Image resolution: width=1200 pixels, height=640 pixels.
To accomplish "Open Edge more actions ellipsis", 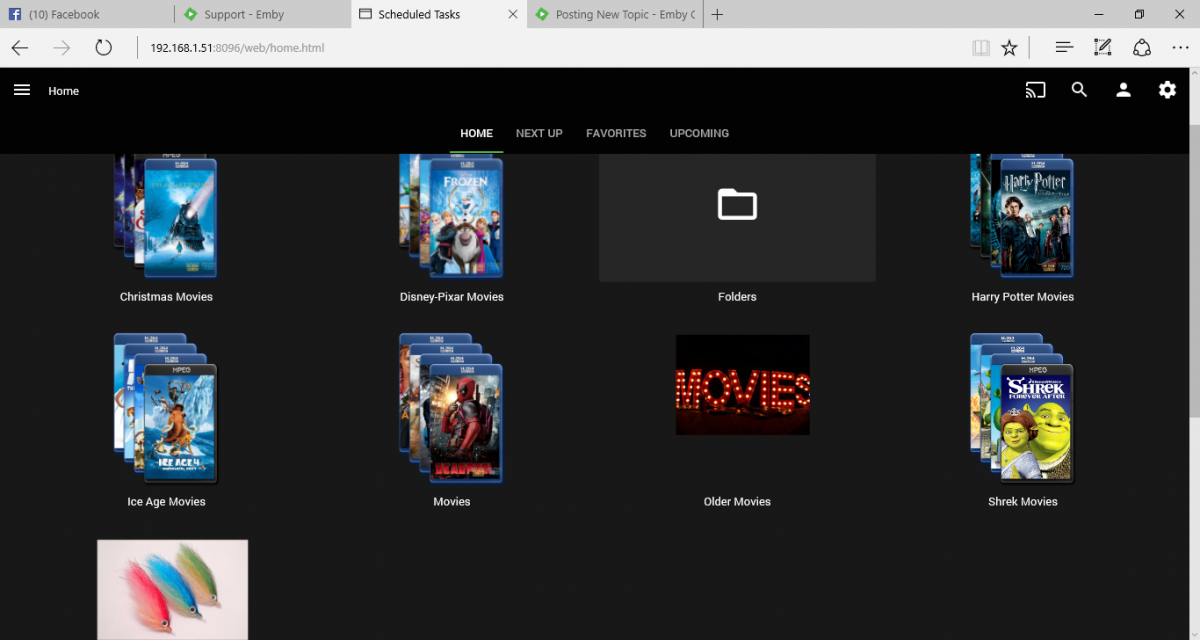I will [x=1180, y=47].
